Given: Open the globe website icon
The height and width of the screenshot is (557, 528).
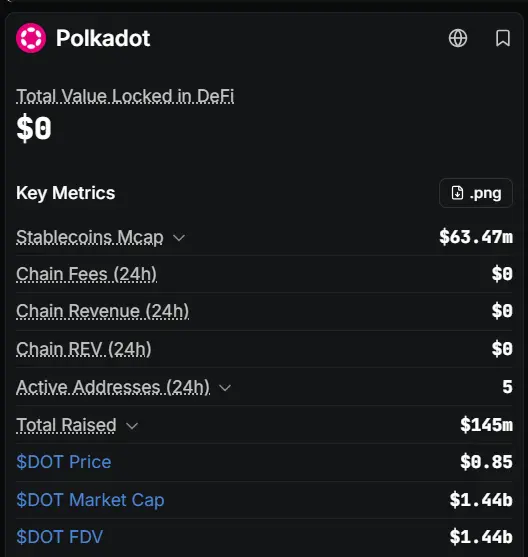Looking at the screenshot, I should 458,38.
